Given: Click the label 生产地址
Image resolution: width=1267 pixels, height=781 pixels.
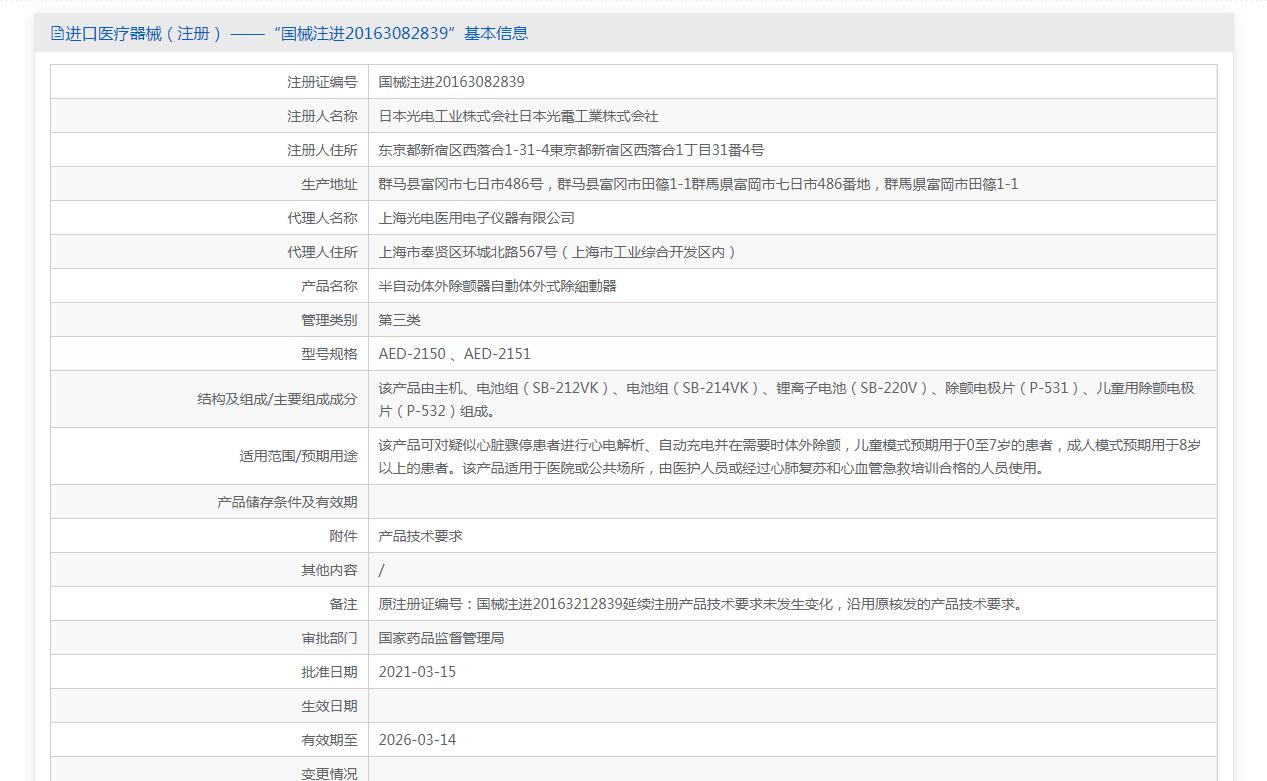Looking at the screenshot, I should pos(329,184).
